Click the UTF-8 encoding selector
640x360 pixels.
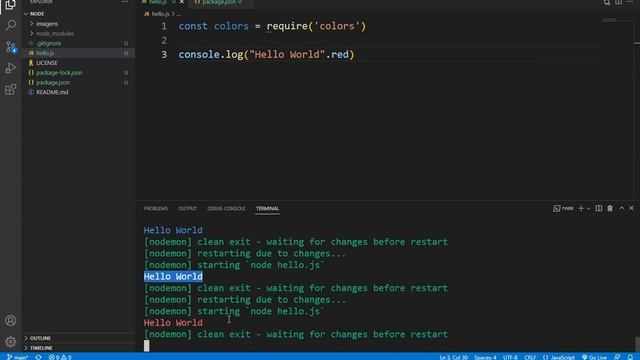[510, 357]
